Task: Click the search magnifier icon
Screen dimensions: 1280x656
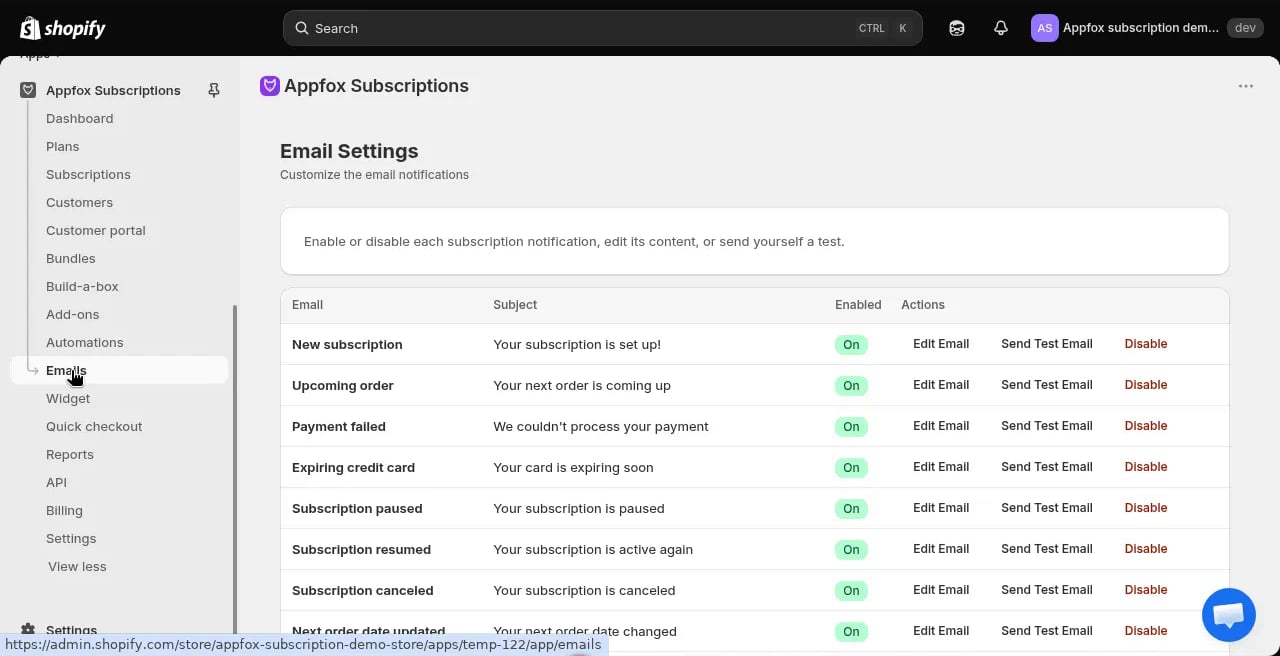Action: (301, 28)
